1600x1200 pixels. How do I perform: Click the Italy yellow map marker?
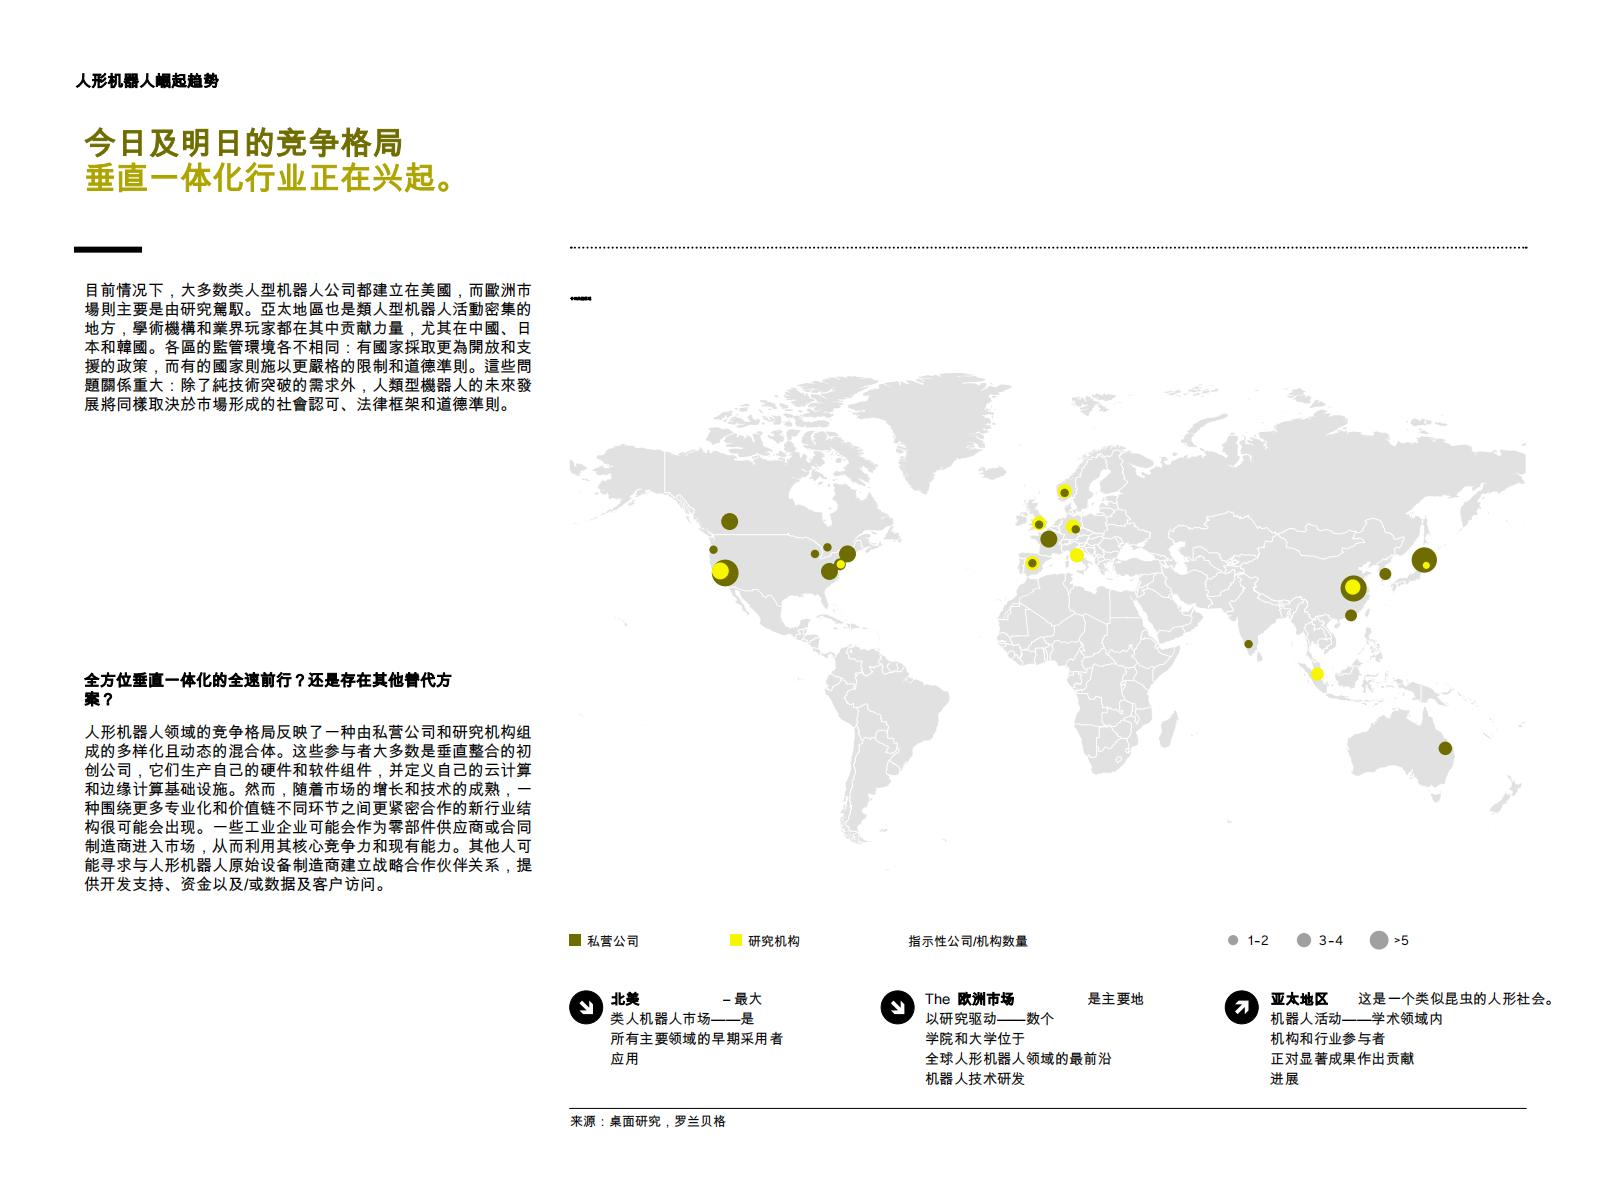point(1077,555)
